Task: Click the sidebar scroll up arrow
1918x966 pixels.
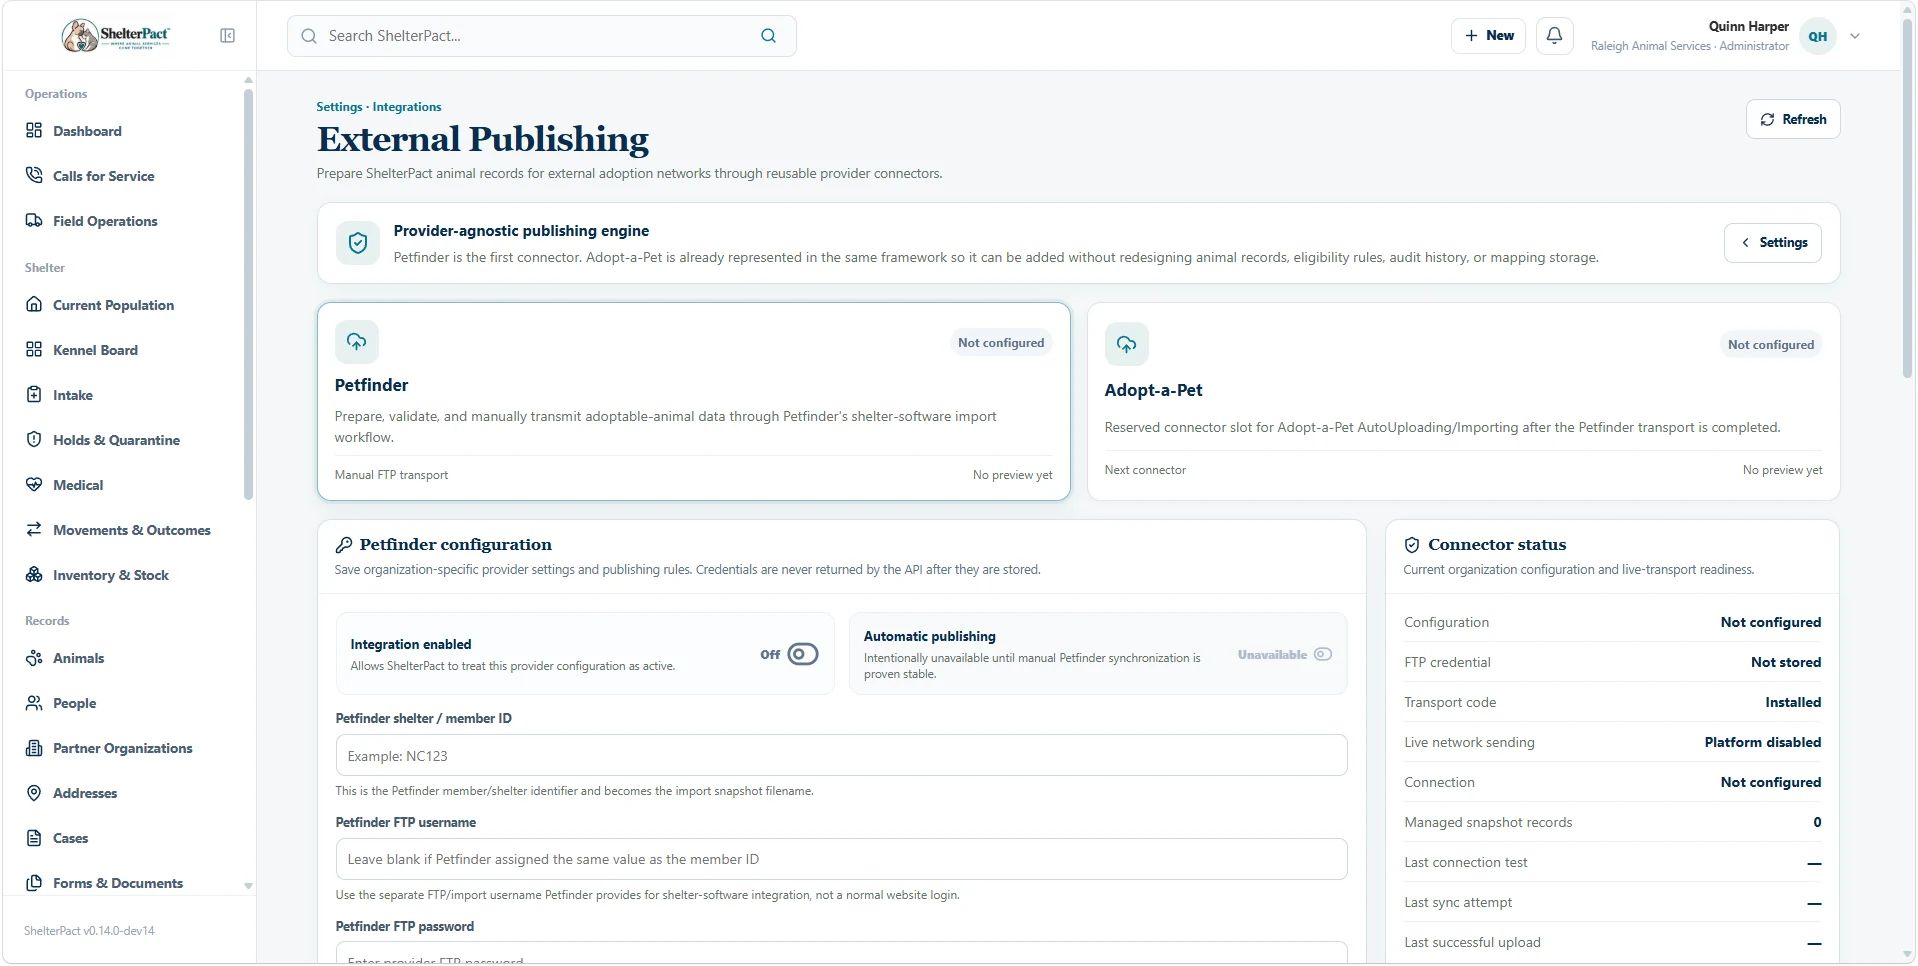Action: point(248,80)
